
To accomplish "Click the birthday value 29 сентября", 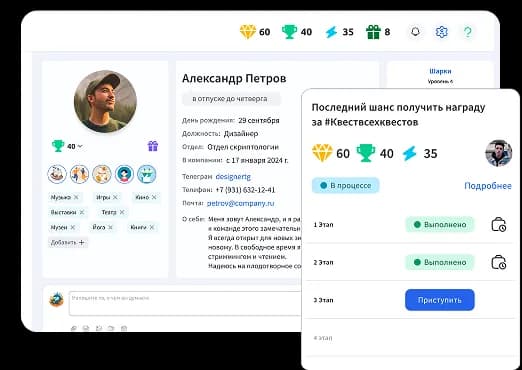I will (259, 120).
